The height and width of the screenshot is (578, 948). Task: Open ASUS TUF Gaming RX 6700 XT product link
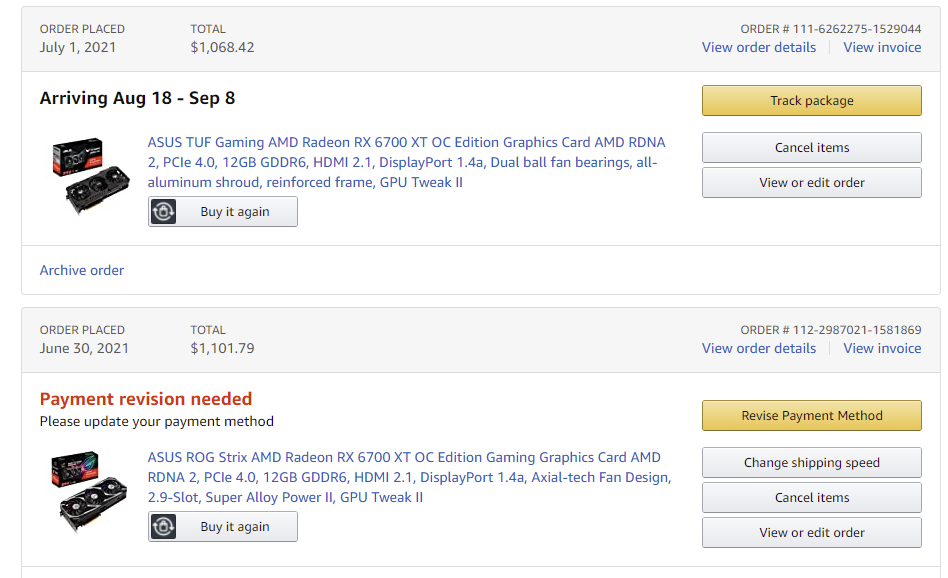(x=406, y=162)
